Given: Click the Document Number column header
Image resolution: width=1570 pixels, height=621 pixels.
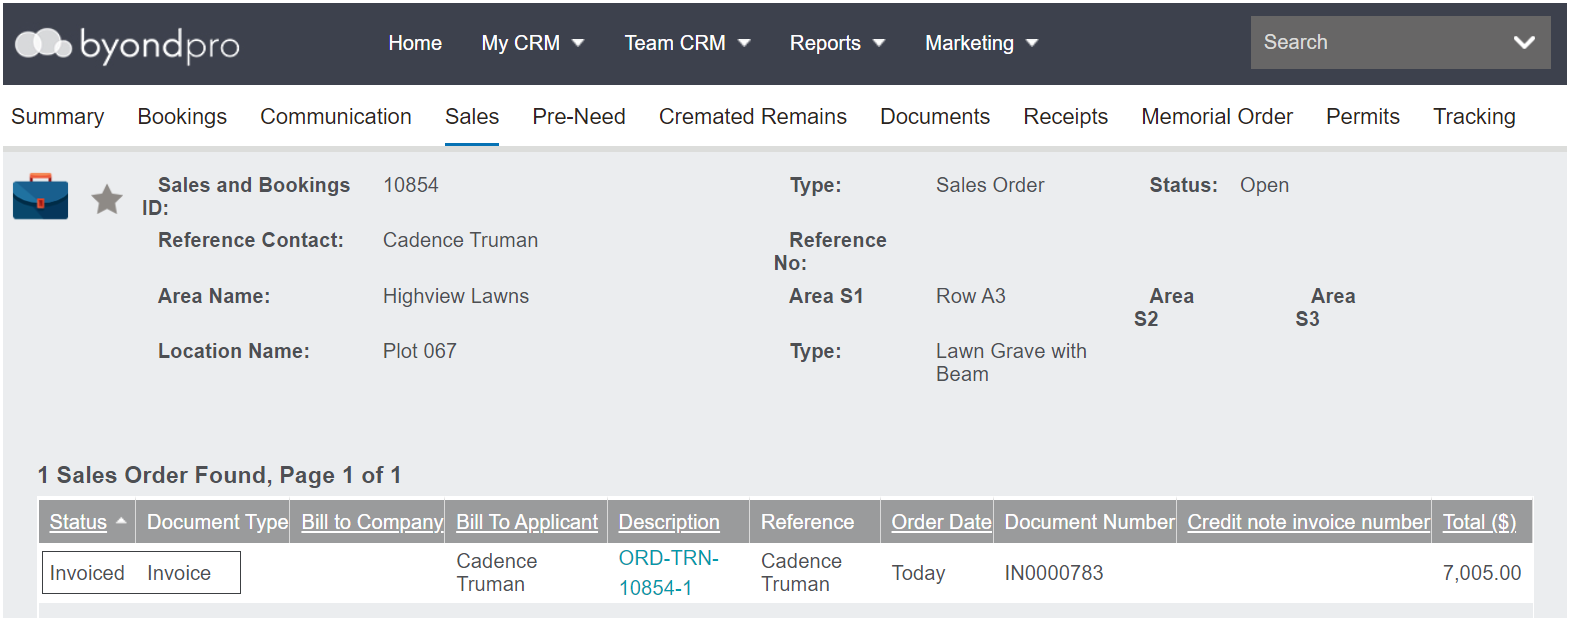Looking at the screenshot, I should coord(1089,522).
